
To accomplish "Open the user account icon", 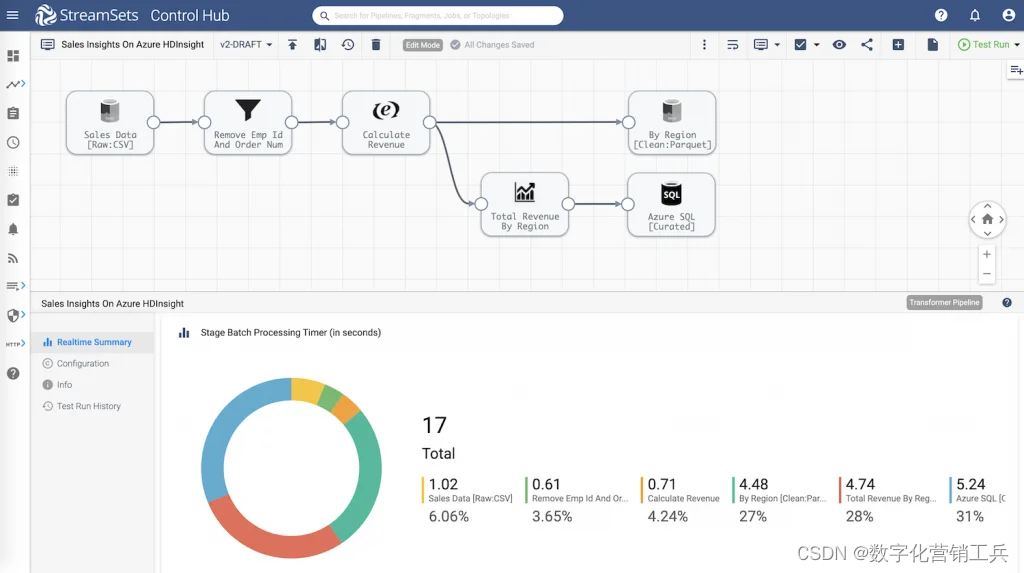I will pyautogui.click(x=1008, y=15).
